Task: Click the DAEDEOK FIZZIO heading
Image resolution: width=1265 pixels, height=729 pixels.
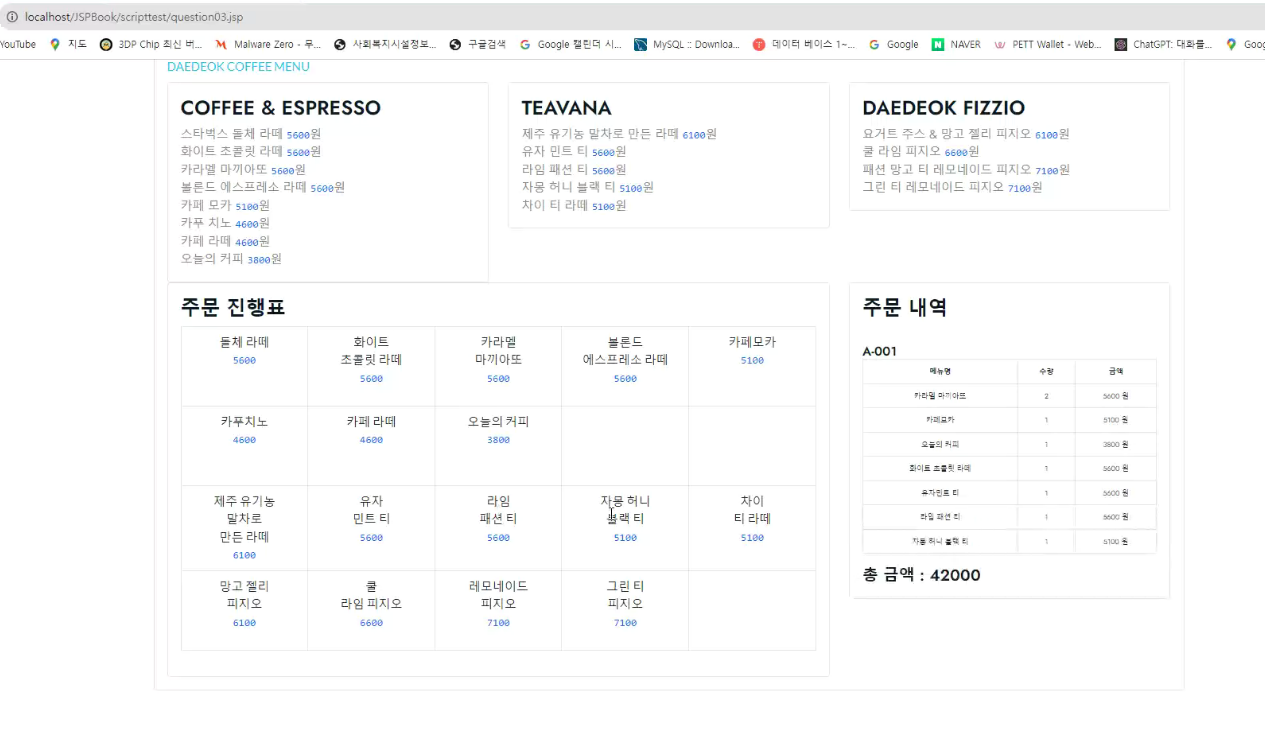Action: [x=944, y=108]
